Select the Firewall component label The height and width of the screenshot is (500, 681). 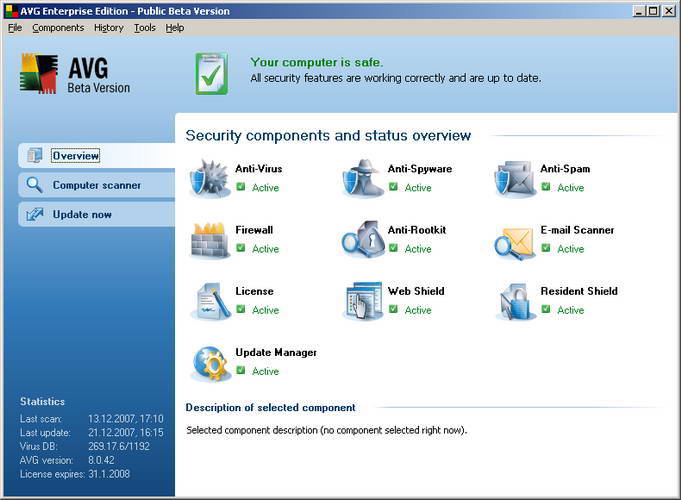254,230
